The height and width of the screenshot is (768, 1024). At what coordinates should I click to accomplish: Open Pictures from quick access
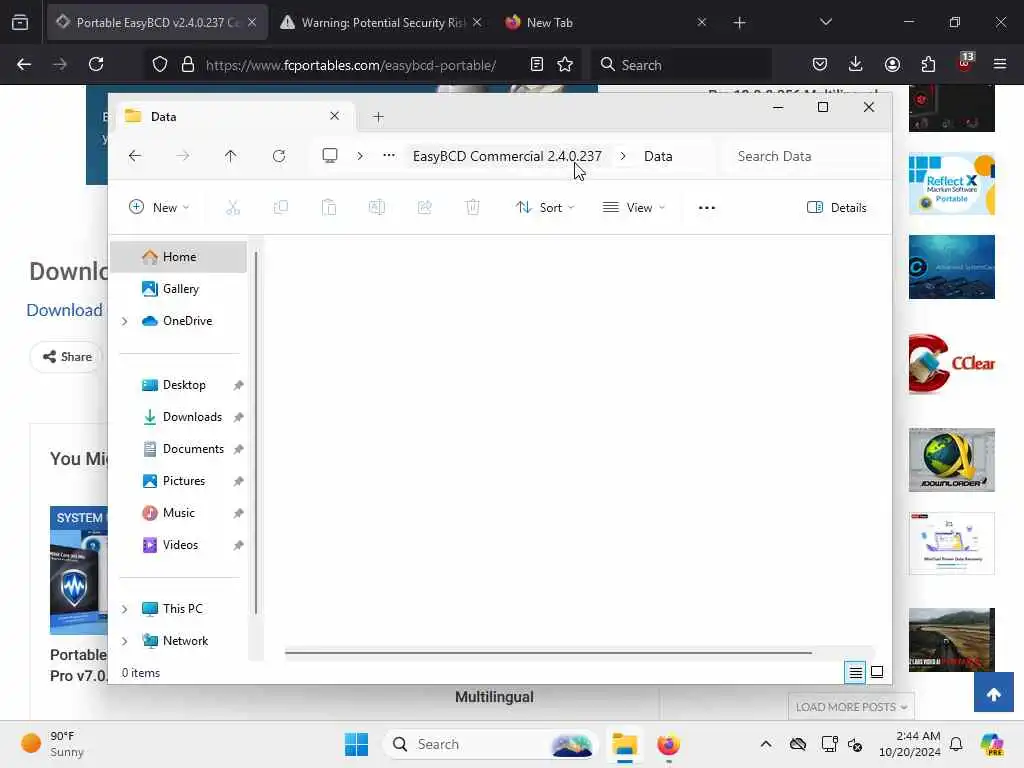(184, 481)
